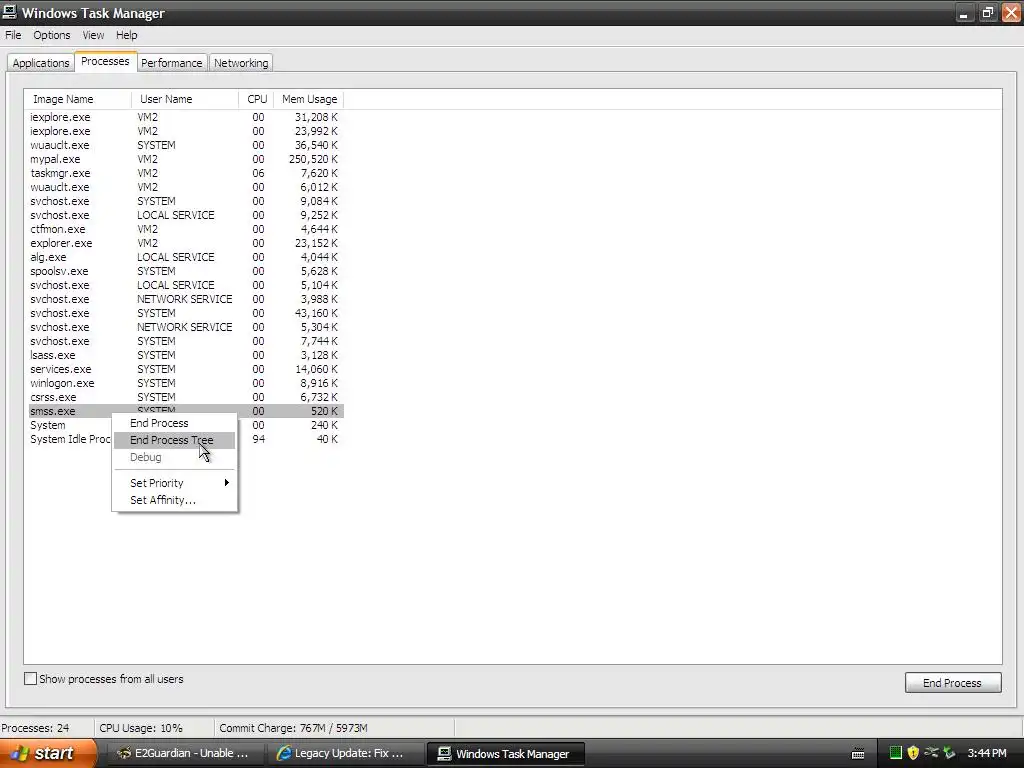This screenshot has width=1024, height=768.
Task: Choose End Process Tree in context menu
Action: click(x=172, y=440)
